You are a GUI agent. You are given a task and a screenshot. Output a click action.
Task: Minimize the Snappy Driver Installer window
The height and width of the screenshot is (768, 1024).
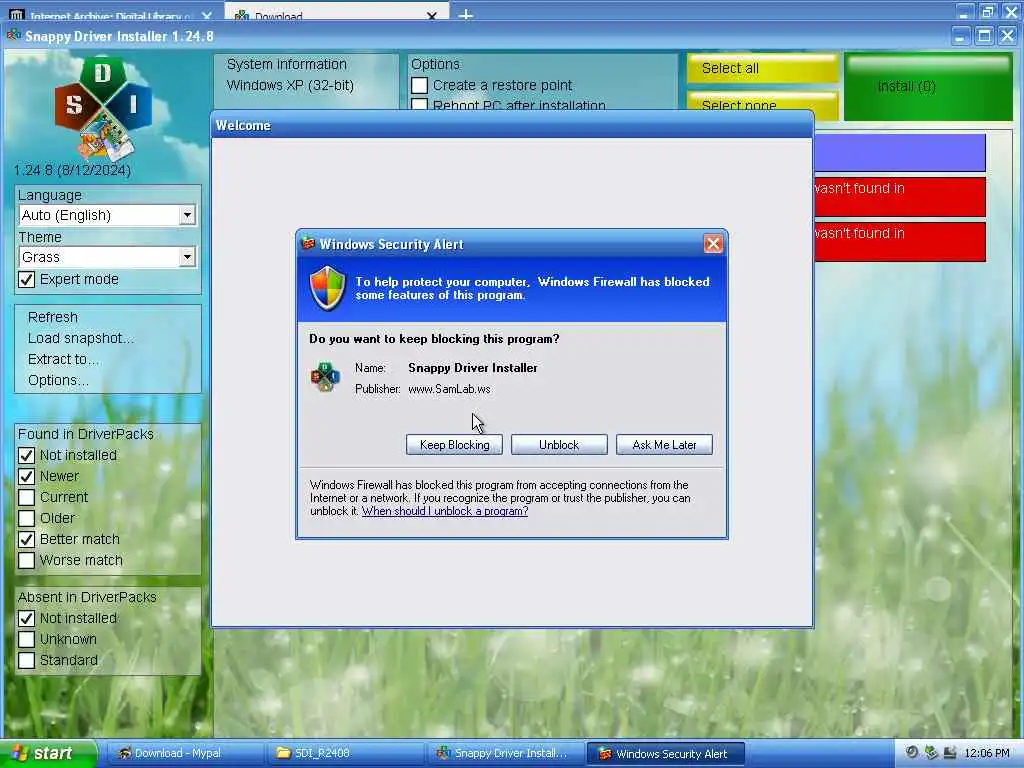pos(959,36)
